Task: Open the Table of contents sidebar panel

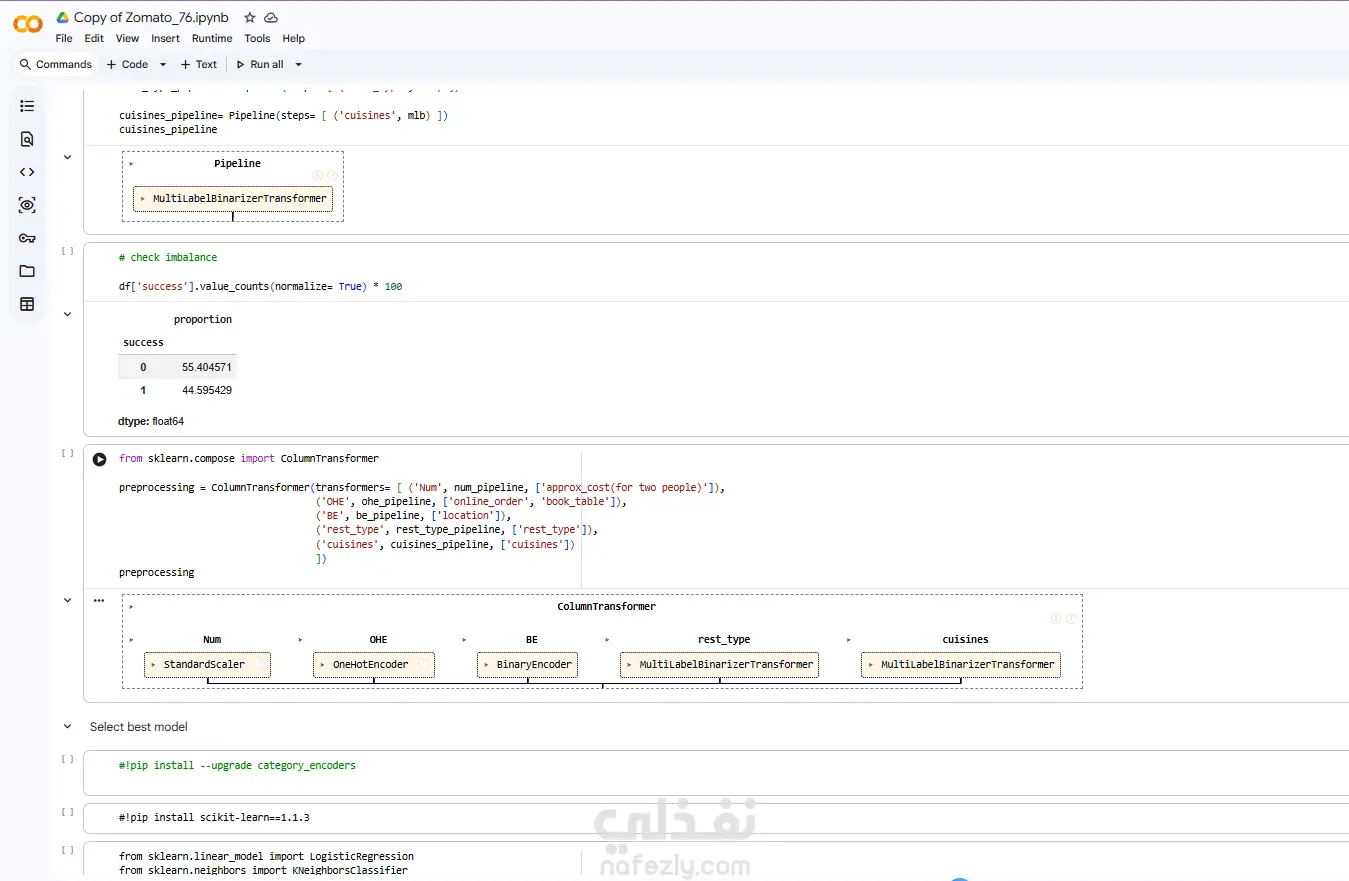Action: [x=27, y=106]
